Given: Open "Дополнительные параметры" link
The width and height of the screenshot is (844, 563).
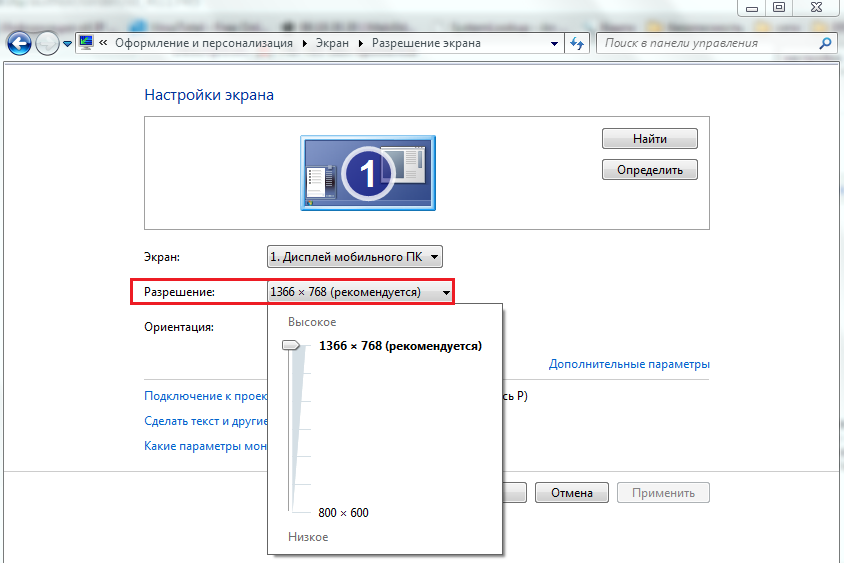Looking at the screenshot, I should [629, 364].
